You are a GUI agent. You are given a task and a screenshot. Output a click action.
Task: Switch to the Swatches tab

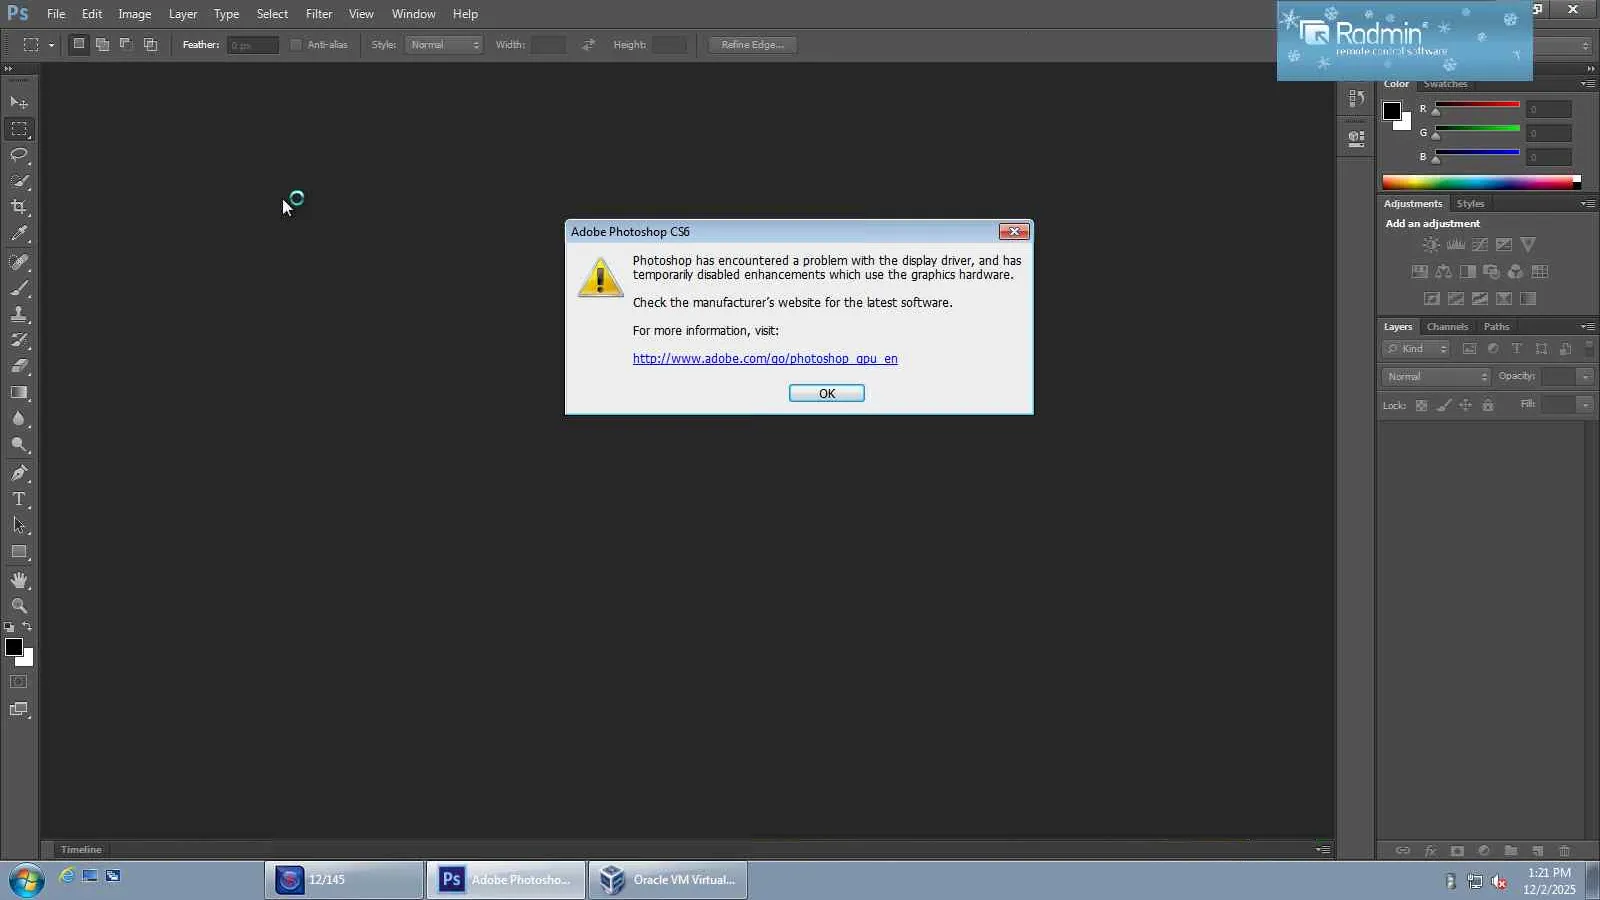pyautogui.click(x=1445, y=84)
